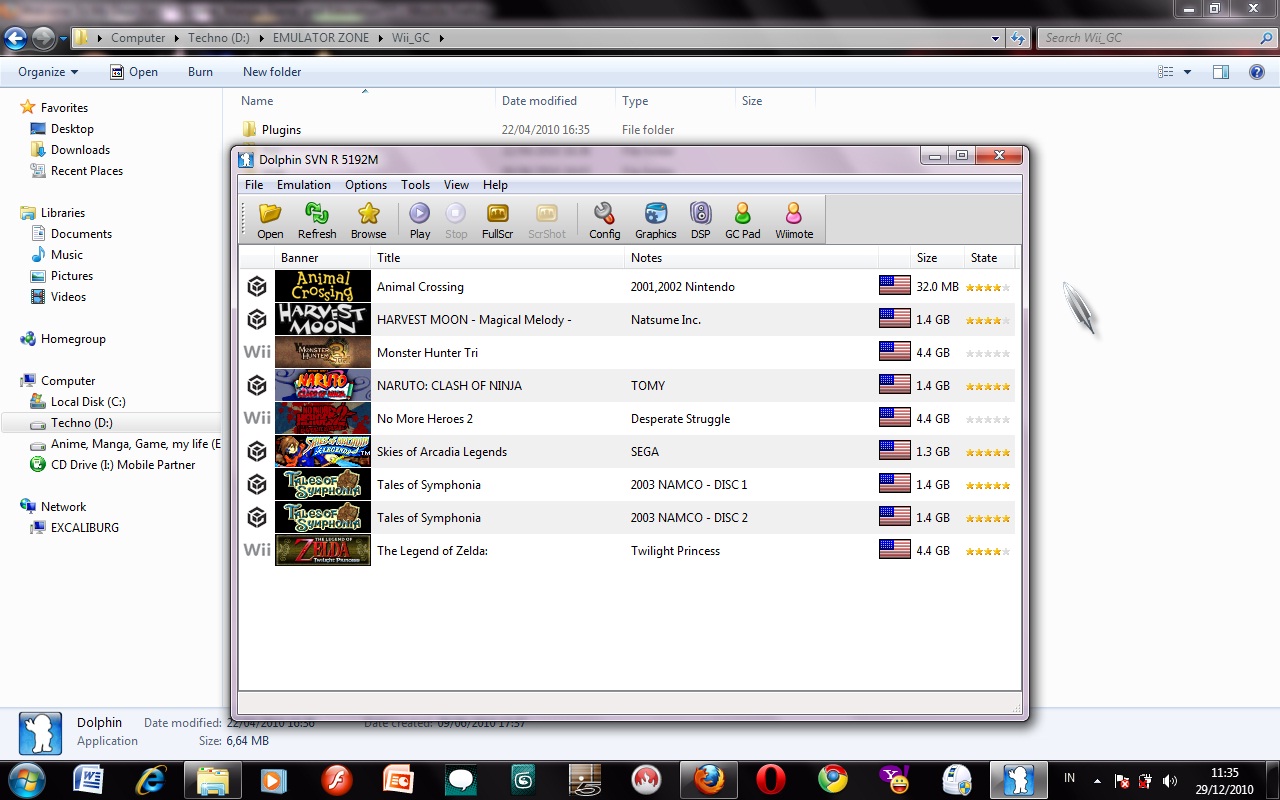
Task: Expand the breadcrumb arrow after EMULATOR ZONE
Action: (379, 38)
